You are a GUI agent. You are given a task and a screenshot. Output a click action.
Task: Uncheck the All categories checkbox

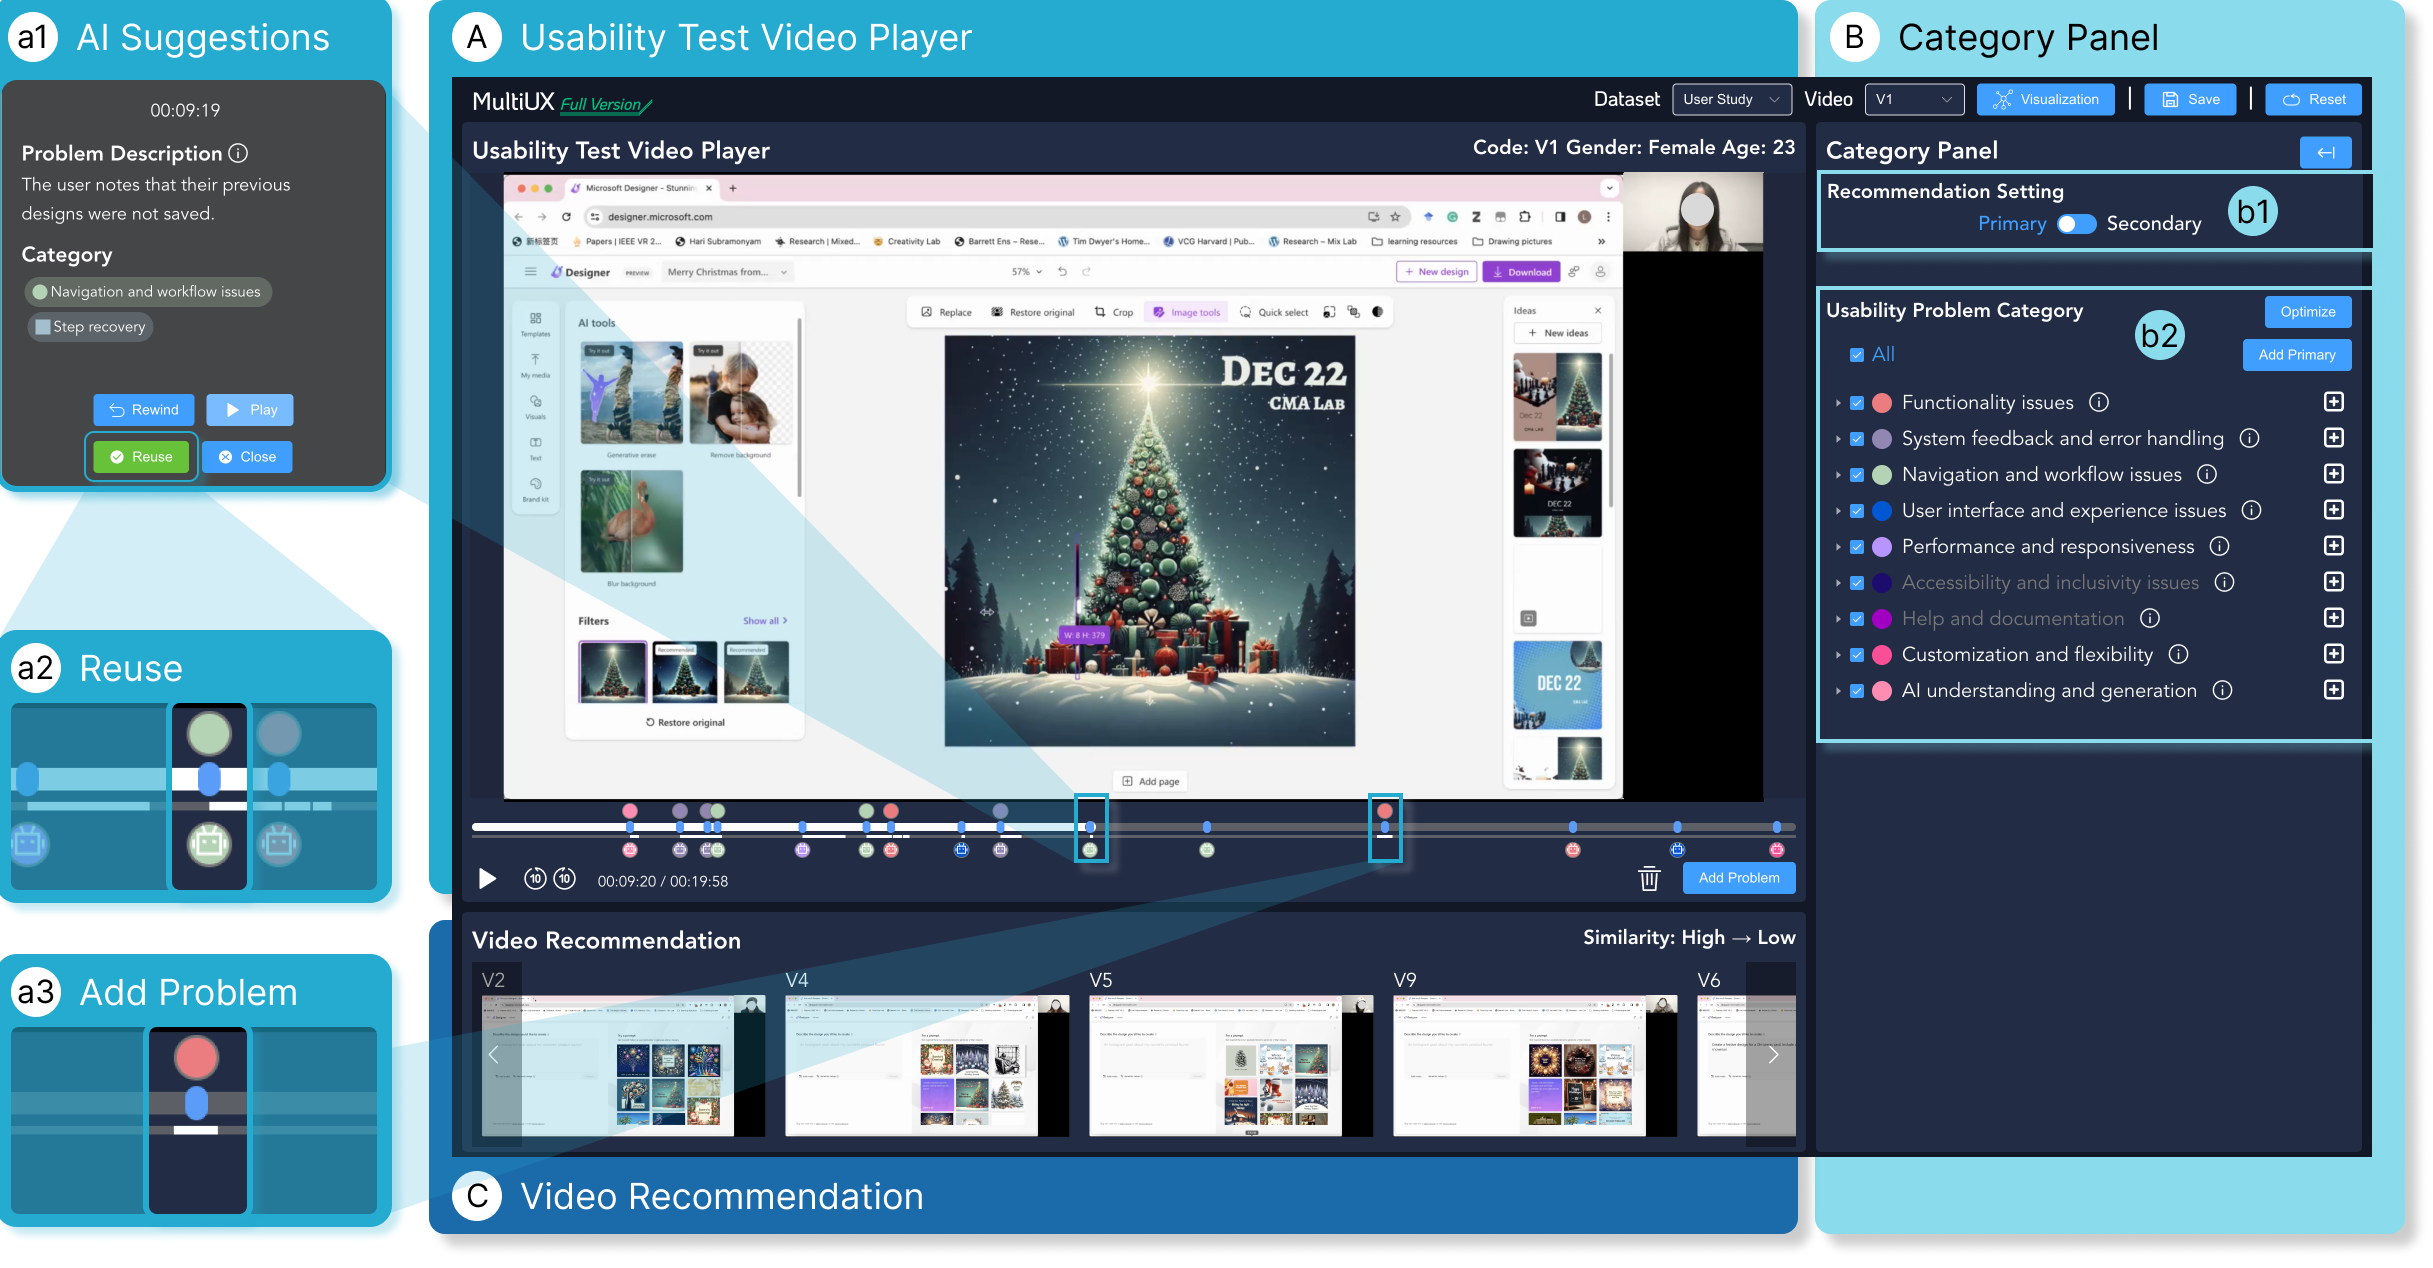1857,354
